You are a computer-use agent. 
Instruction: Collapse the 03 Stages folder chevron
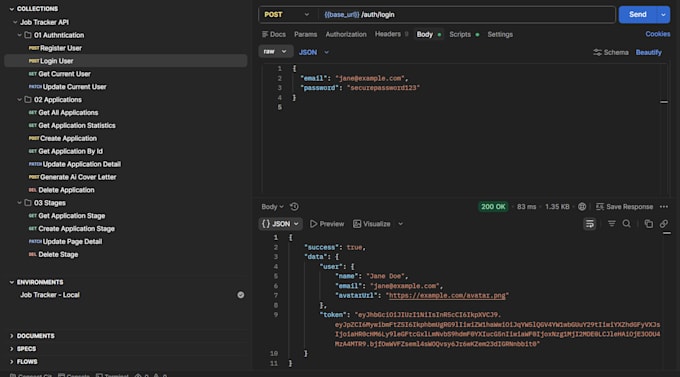(x=20, y=203)
